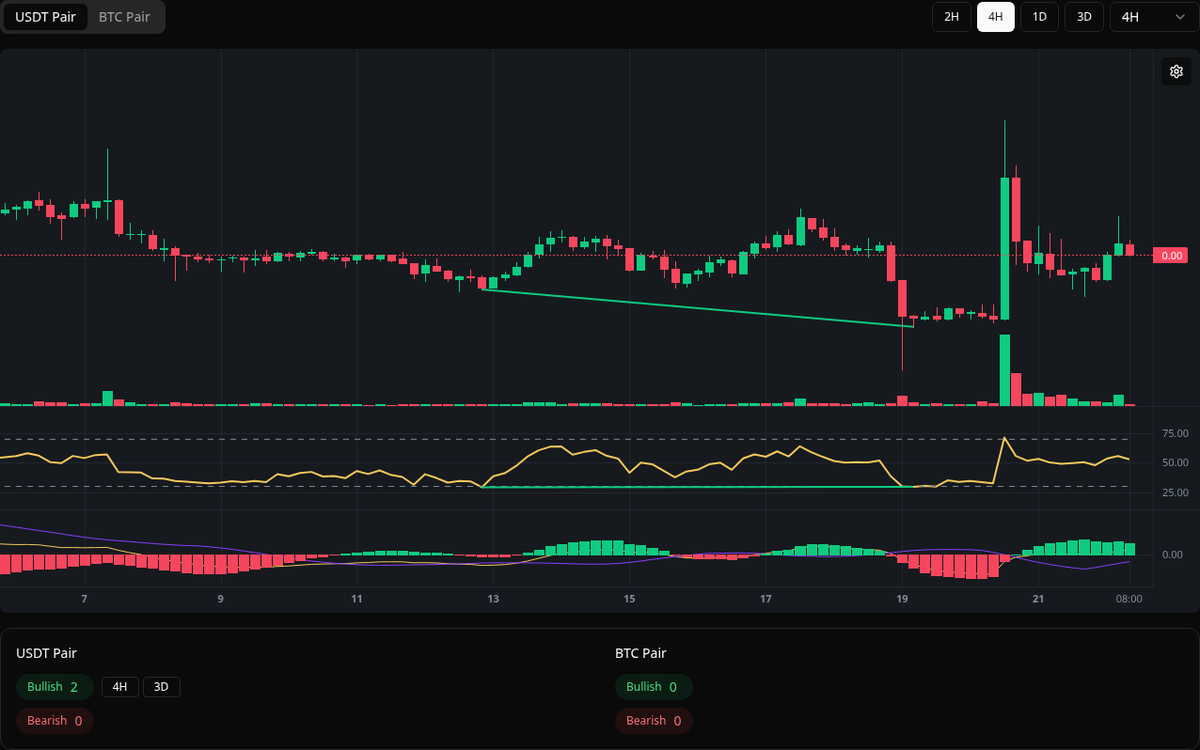This screenshot has height=750, width=1200.
Task: Select the 3D timeframe
Action: [1083, 17]
